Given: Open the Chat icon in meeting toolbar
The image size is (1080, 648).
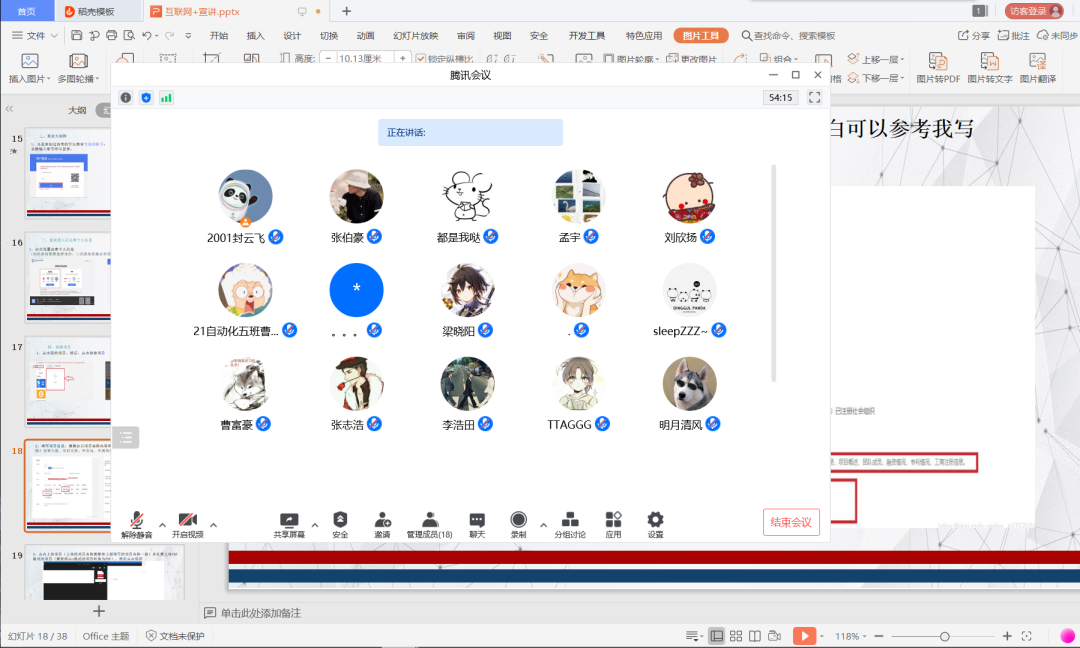Looking at the screenshot, I should pos(477,525).
